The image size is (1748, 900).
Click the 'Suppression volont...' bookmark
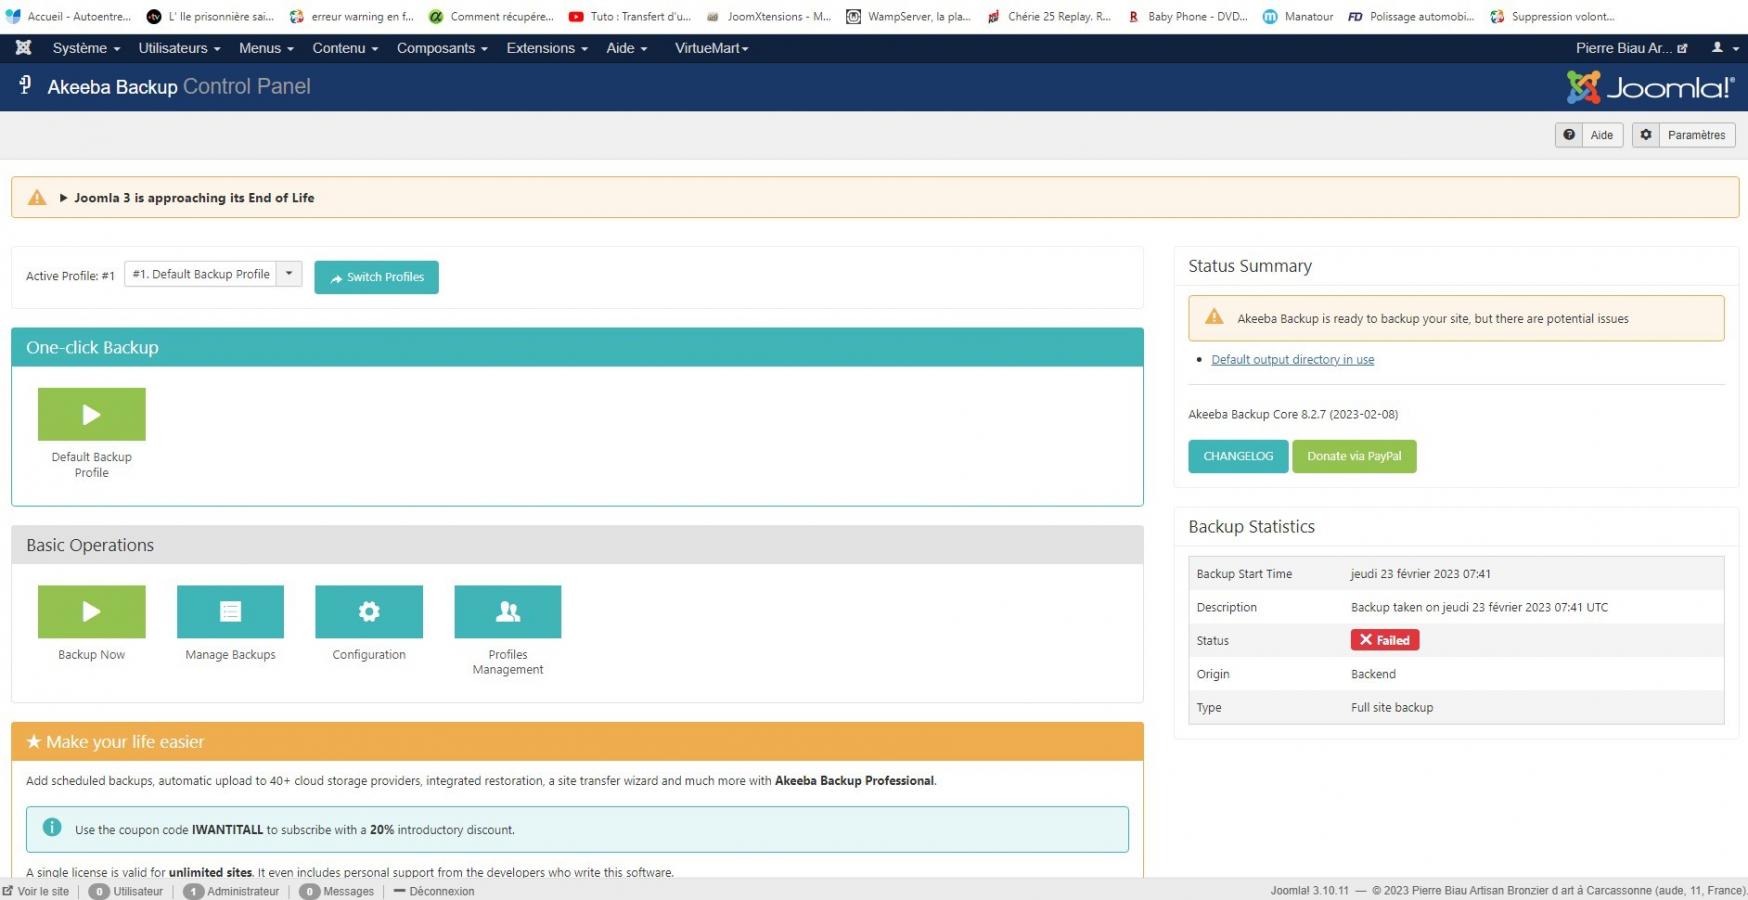coord(1552,17)
